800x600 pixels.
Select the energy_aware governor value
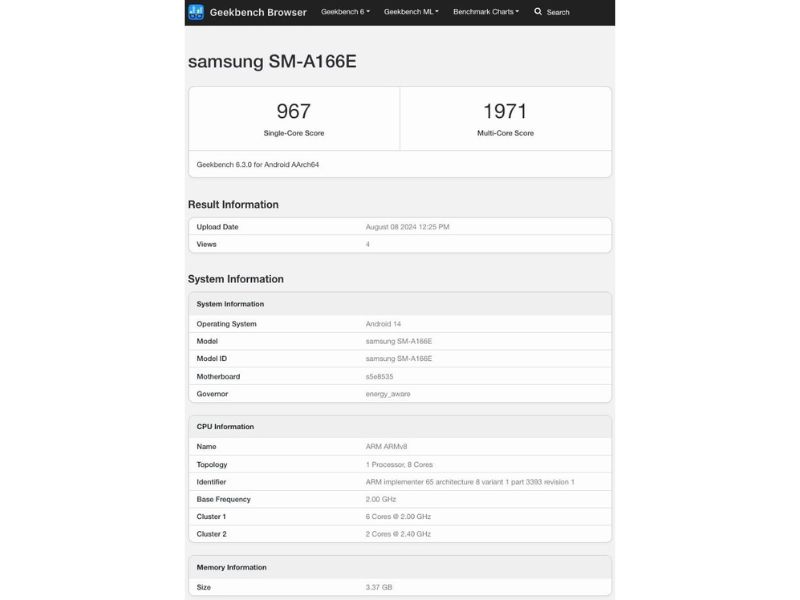click(x=388, y=394)
